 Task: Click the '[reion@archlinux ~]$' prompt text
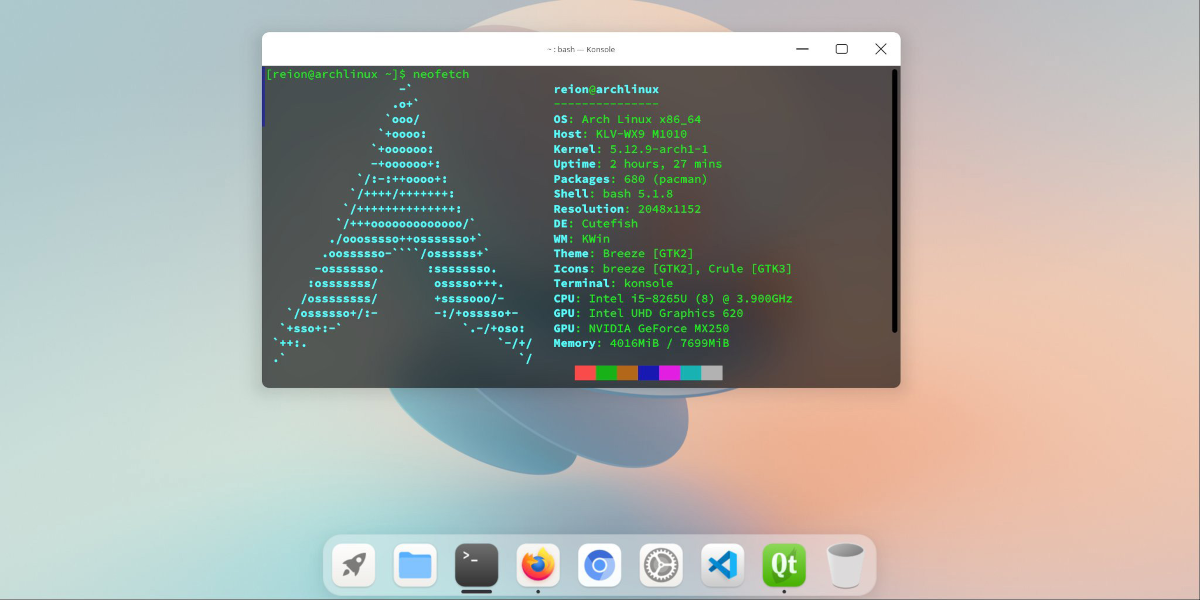336,74
